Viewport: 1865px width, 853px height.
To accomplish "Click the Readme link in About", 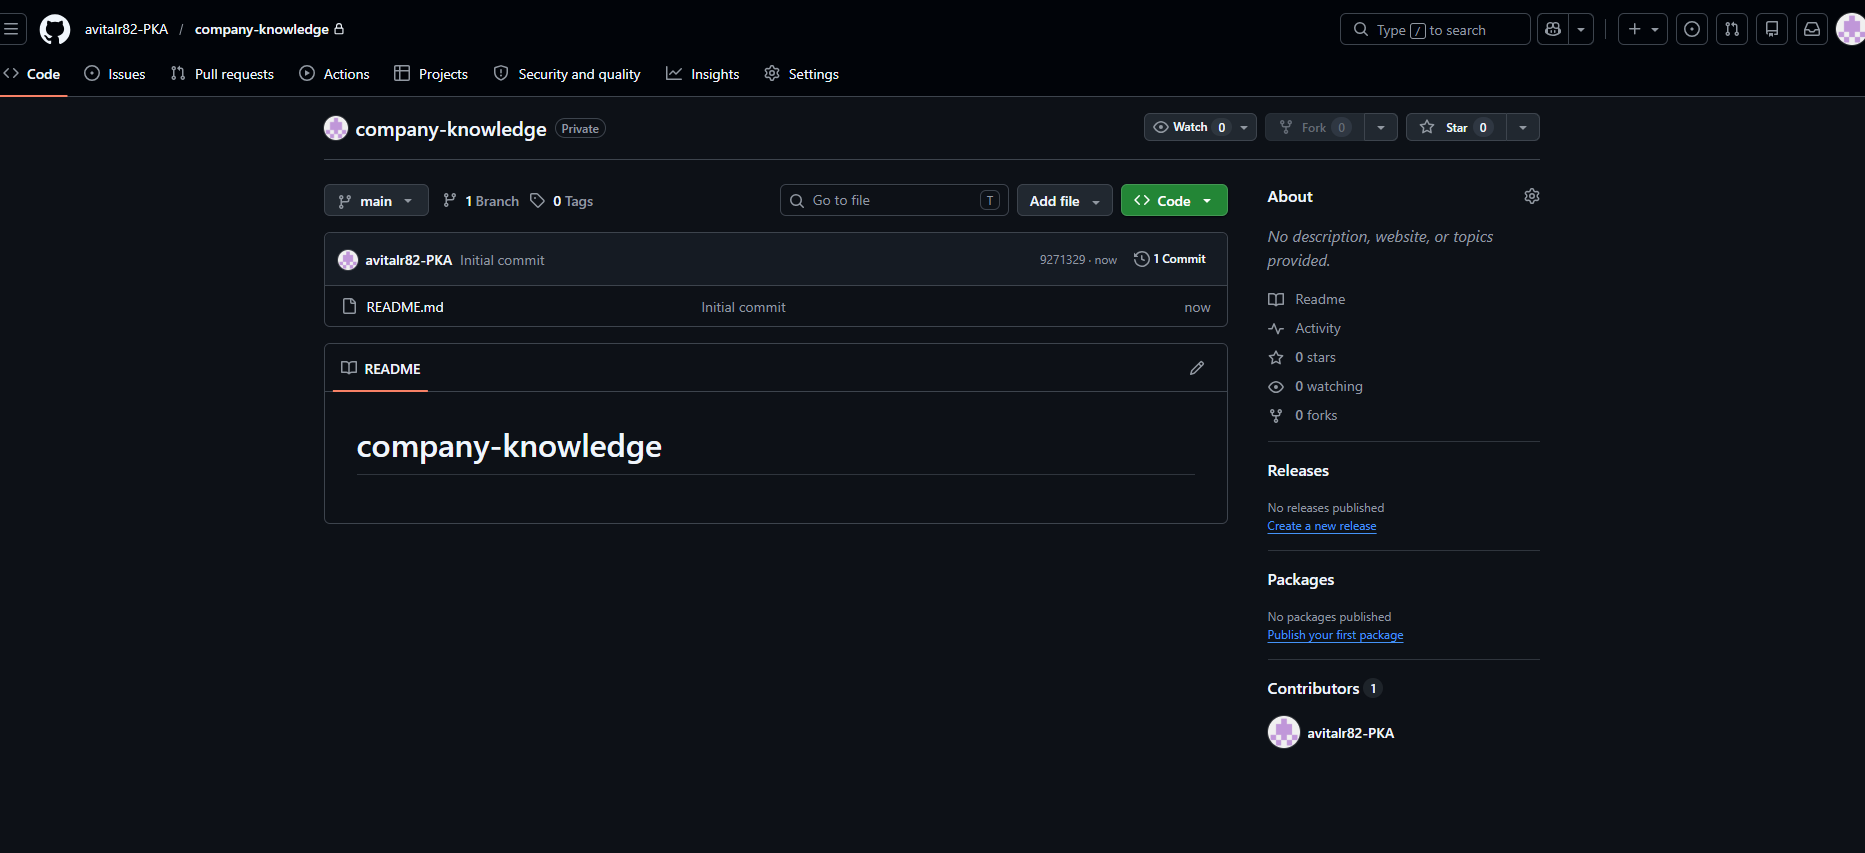I will (1307, 299).
